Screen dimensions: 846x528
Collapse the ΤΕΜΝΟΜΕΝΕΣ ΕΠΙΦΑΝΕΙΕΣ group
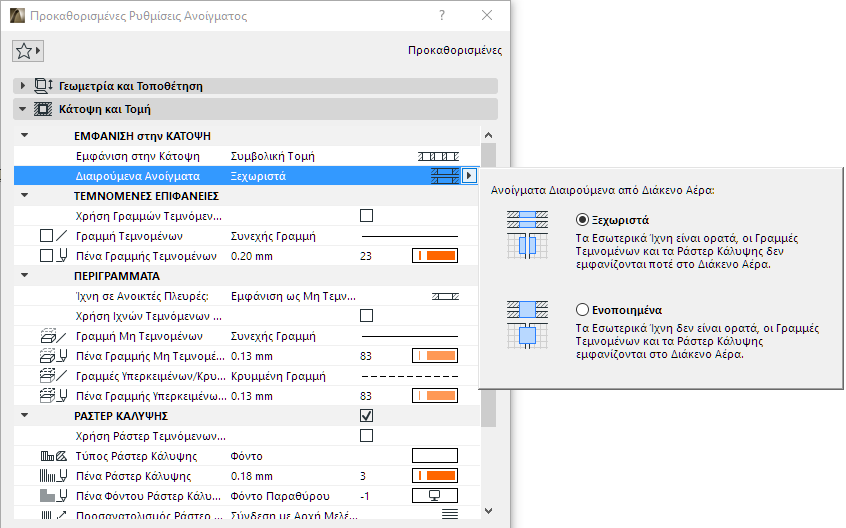[24, 195]
